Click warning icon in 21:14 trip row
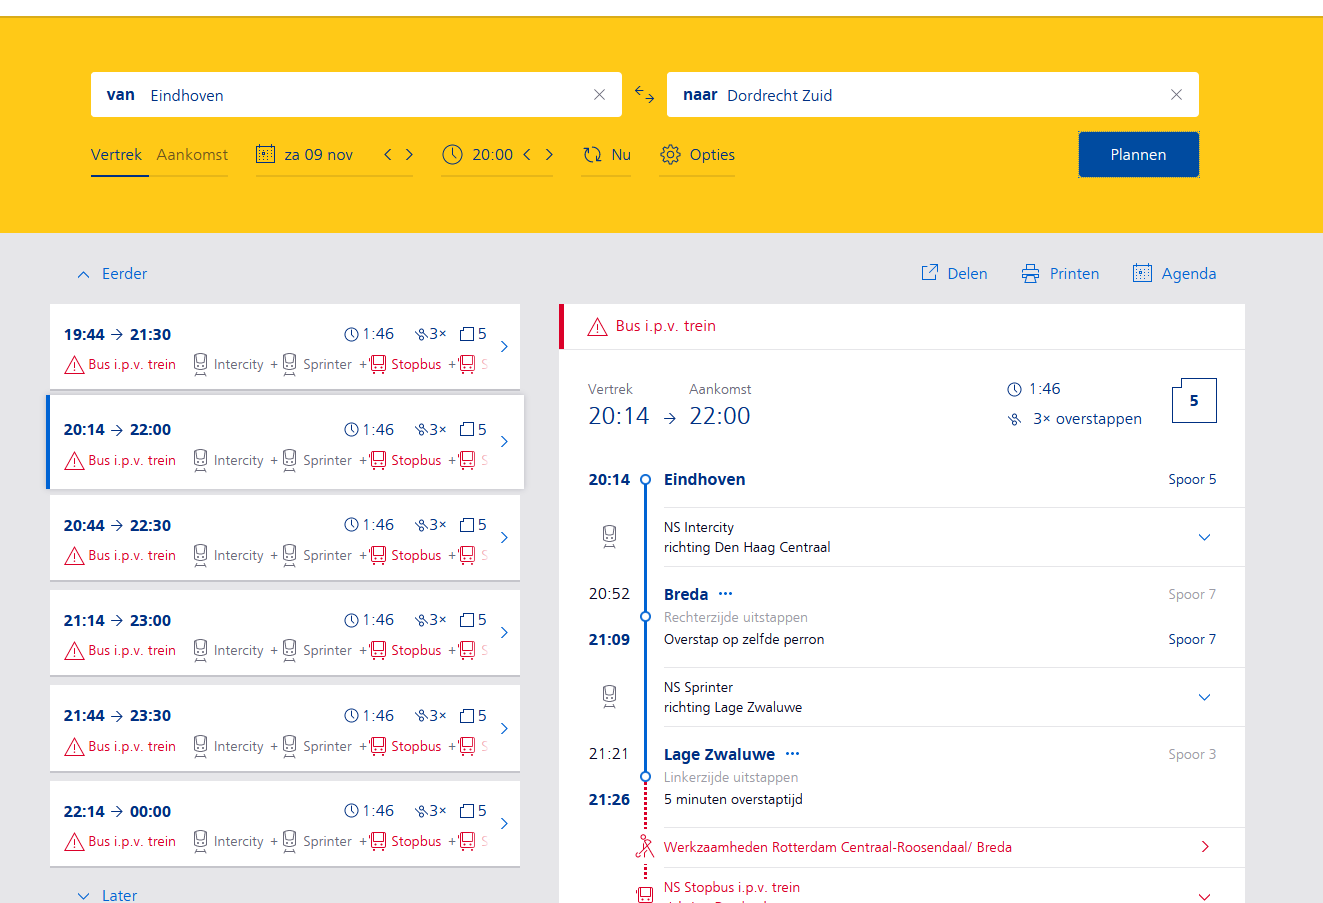The width and height of the screenshot is (1323, 903). [x=74, y=651]
